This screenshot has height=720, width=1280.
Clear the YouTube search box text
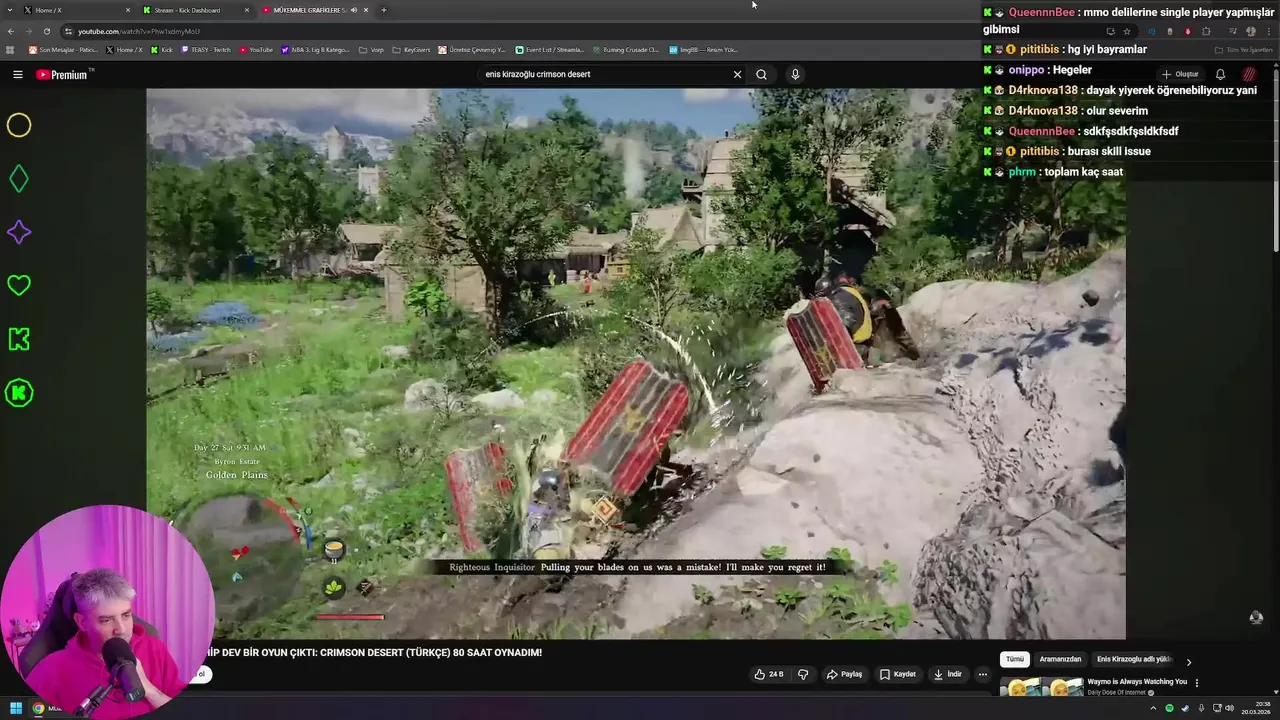click(x=737, y=74)
